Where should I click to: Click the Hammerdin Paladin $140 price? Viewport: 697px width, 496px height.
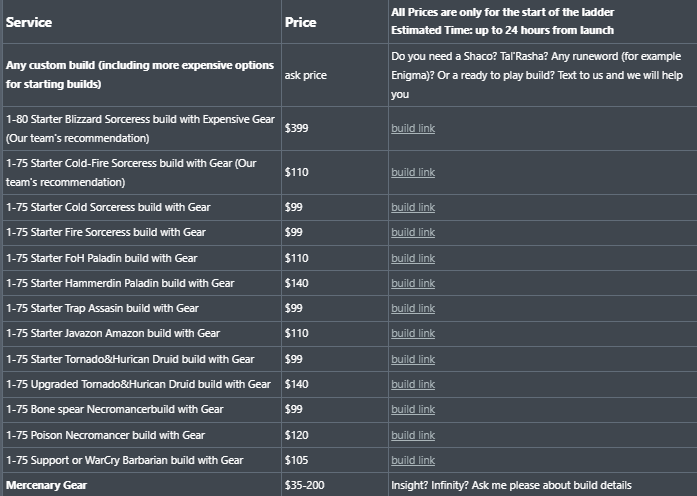point(296,283)
